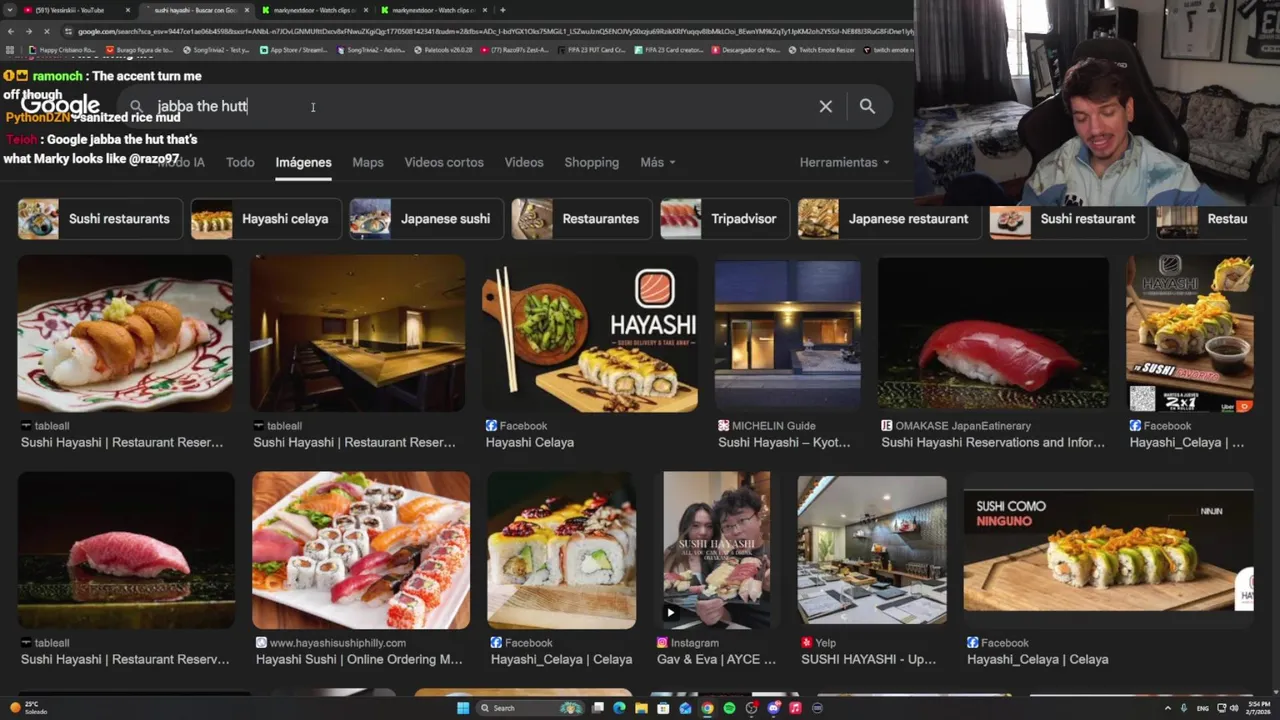Click the Google logo
Screen dimensions: 1280x720
60,106
